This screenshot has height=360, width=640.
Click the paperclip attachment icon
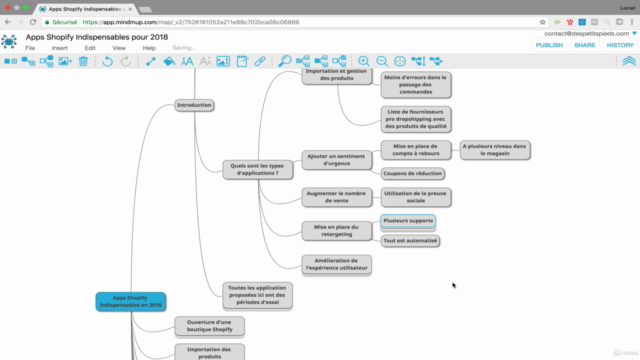point(260,61)
